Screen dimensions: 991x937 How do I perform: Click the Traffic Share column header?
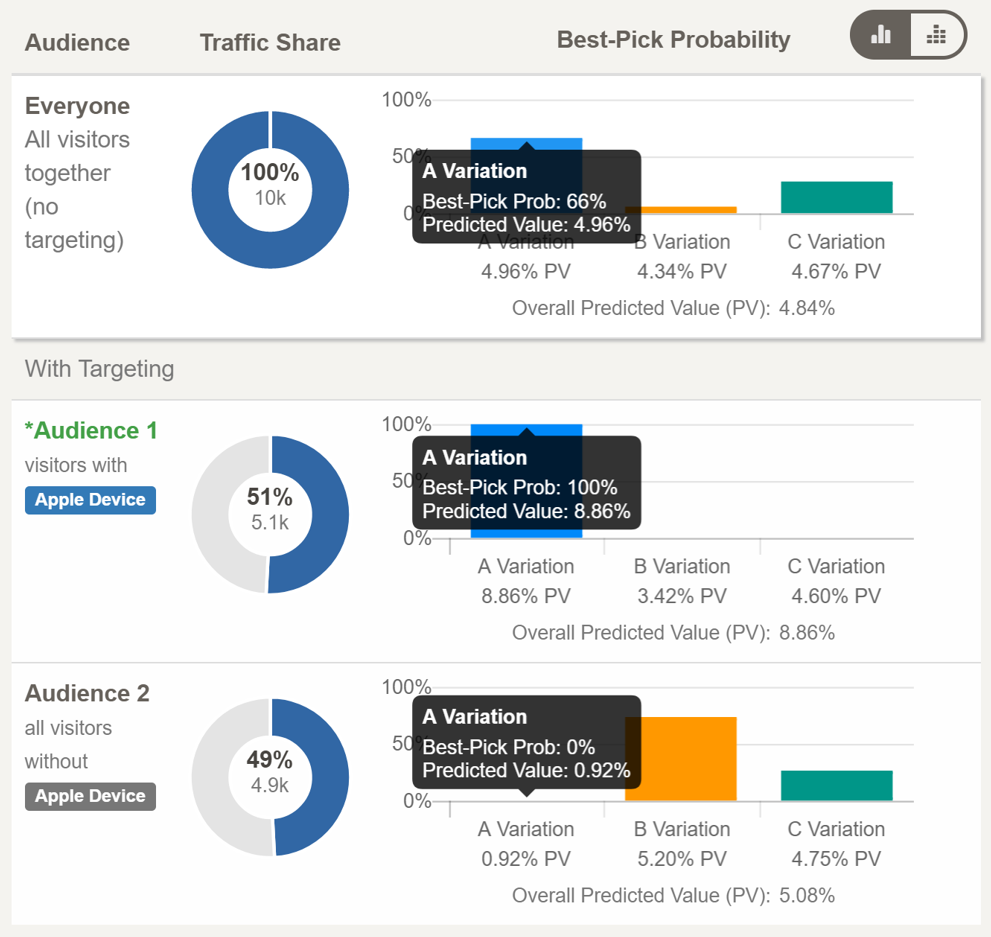pos(270,43)
